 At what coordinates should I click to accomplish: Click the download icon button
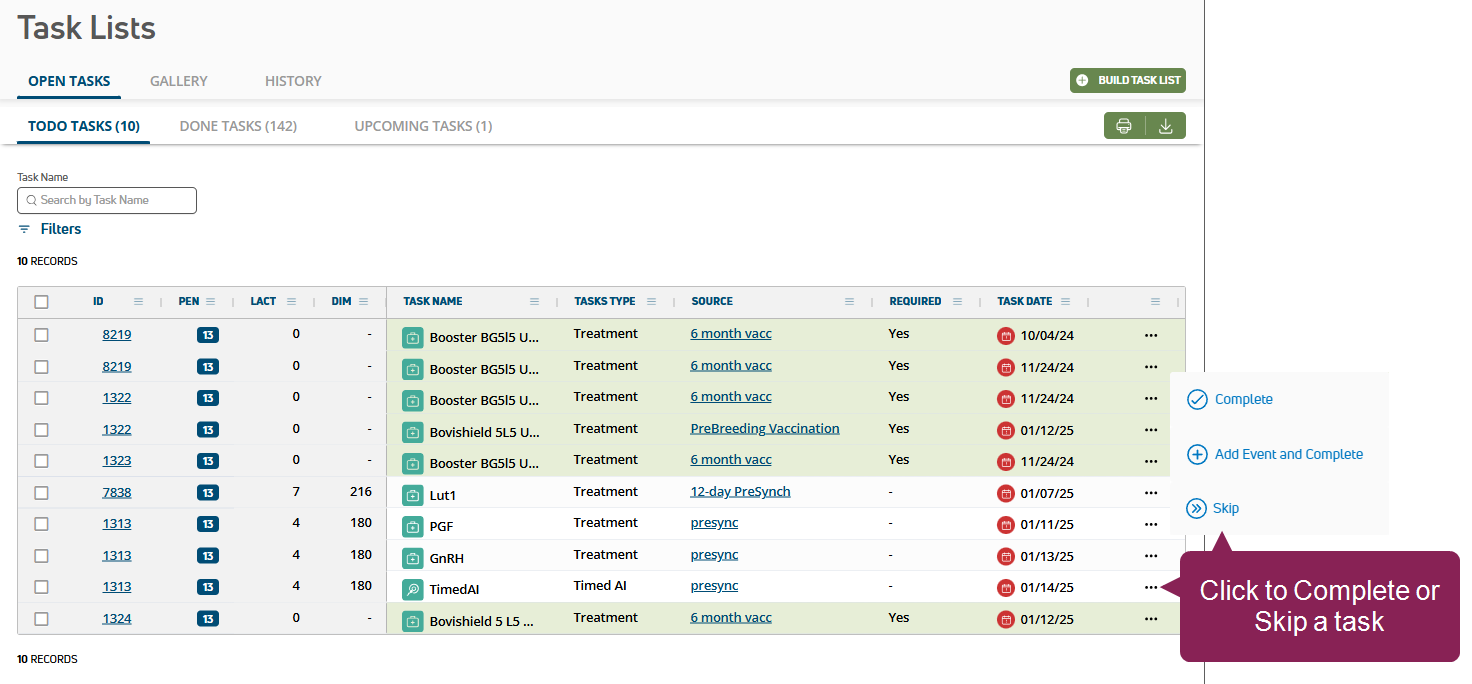1165,126
